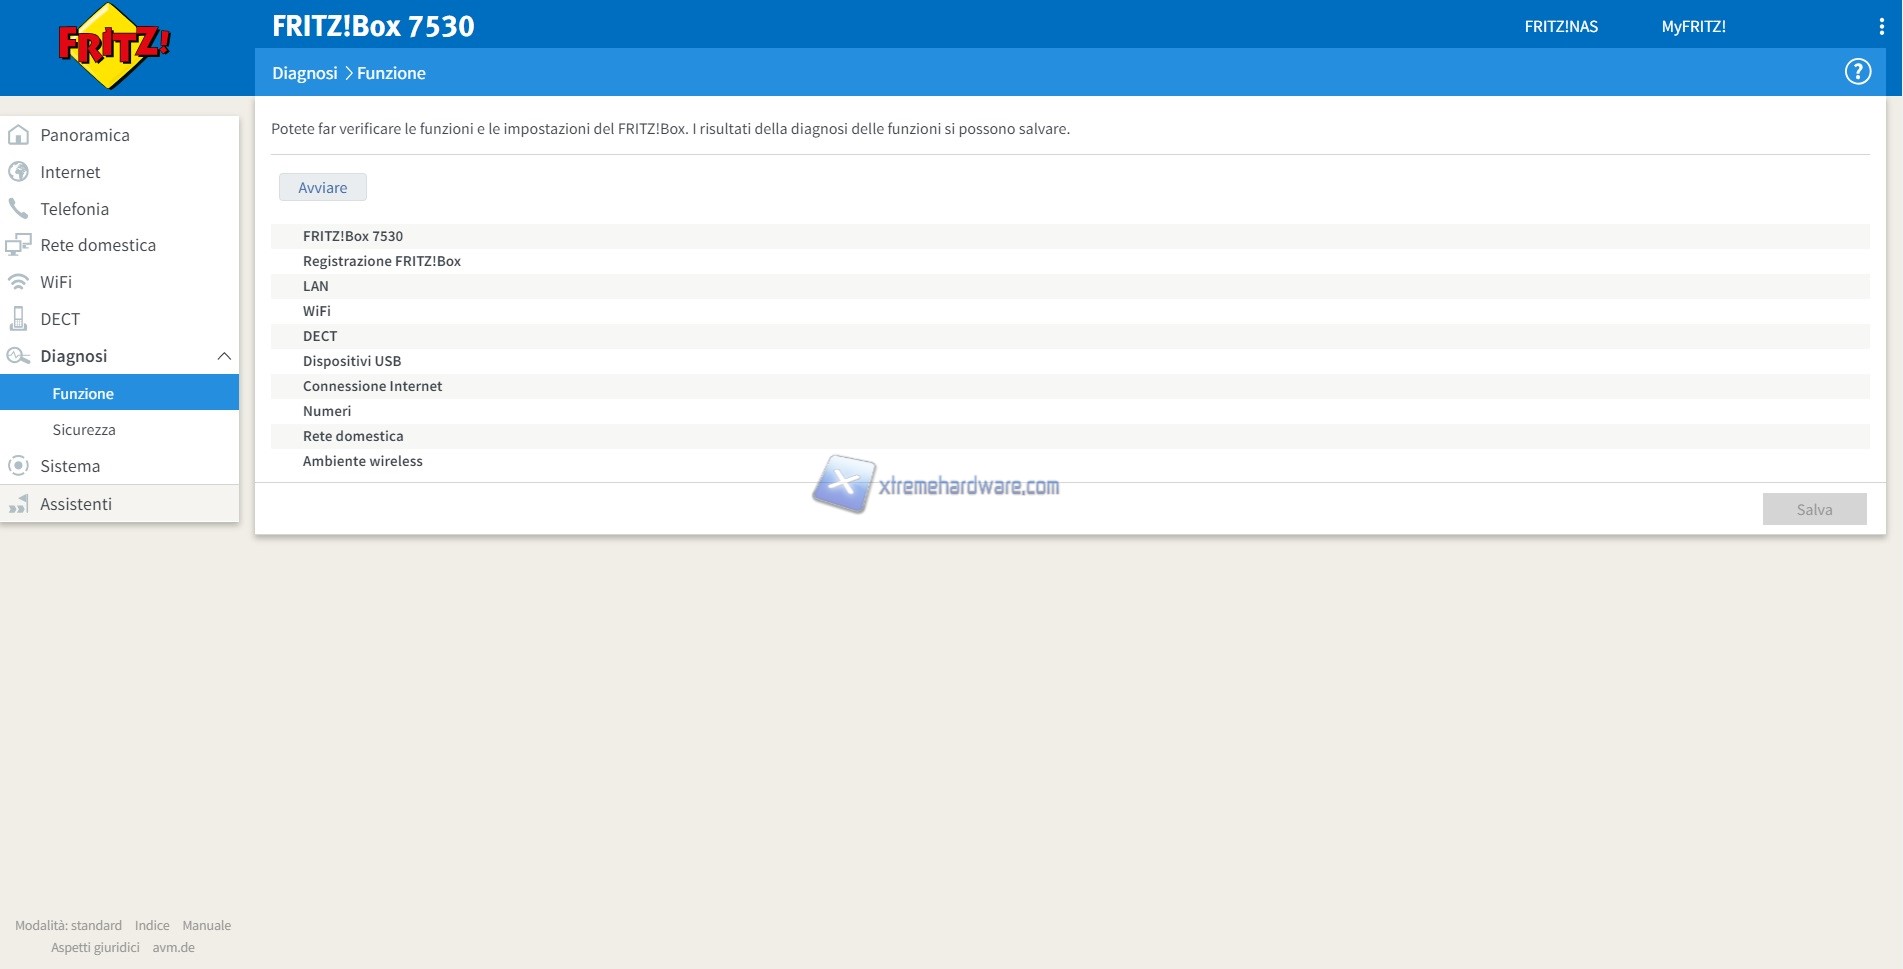Open help via question mark icon

coord(1857,72)
